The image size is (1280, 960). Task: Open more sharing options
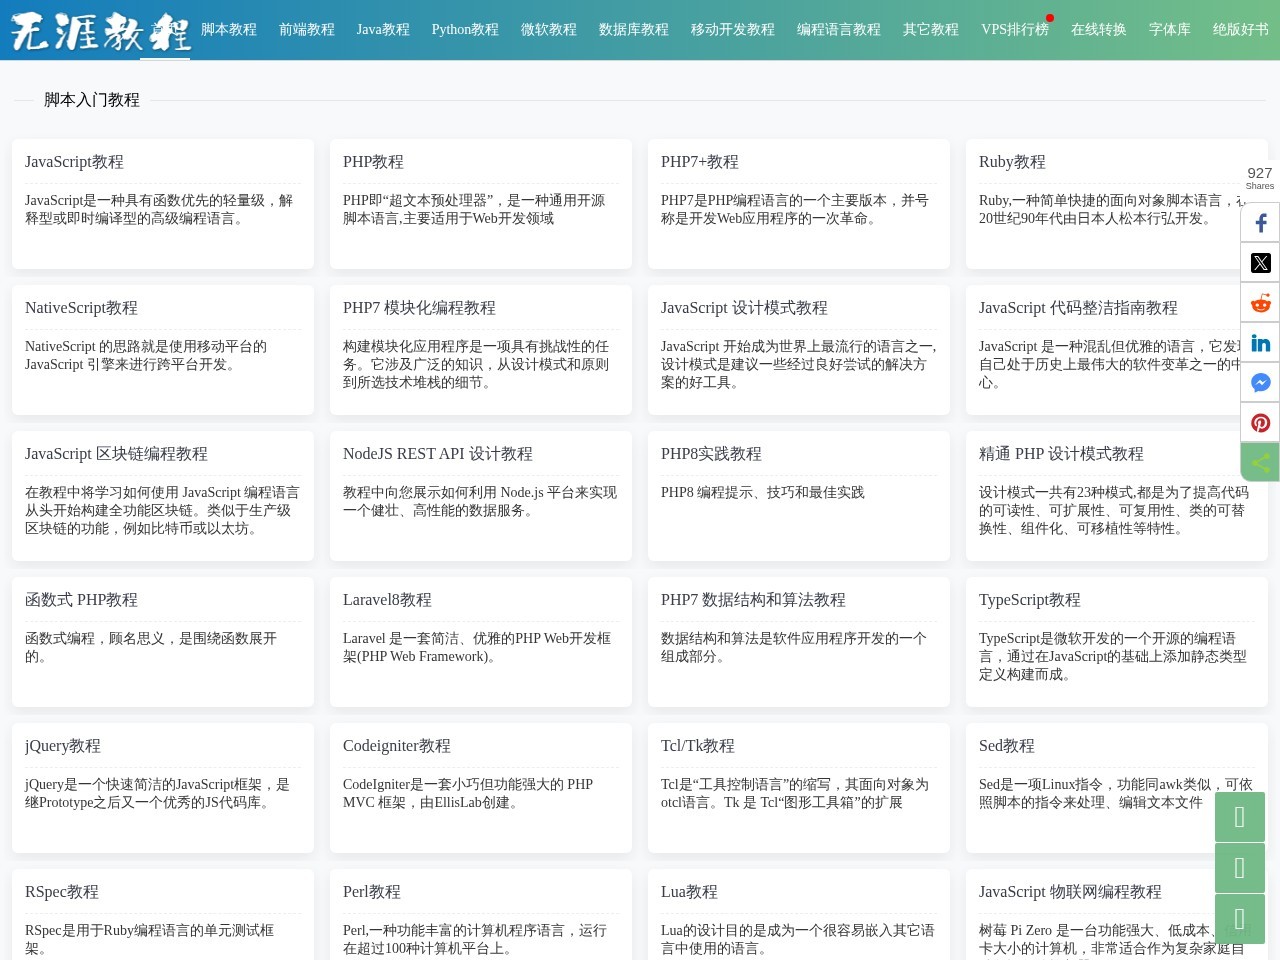[x=1260, y=462]
